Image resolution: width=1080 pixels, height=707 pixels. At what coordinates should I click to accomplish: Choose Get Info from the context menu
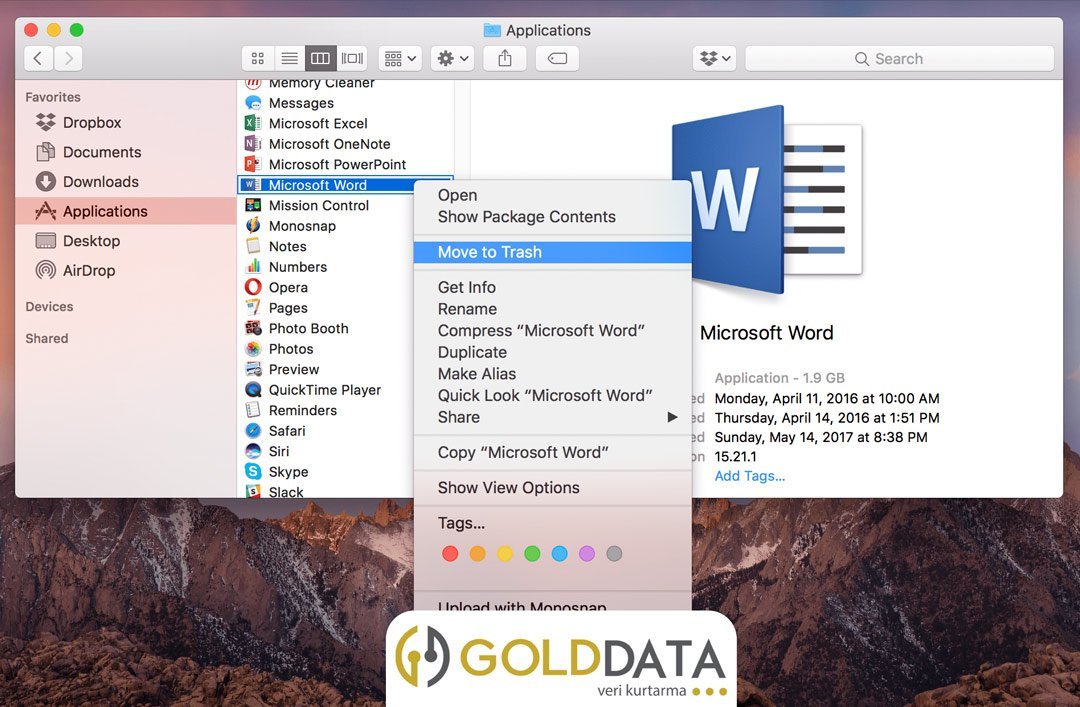[x=552, y=287]
